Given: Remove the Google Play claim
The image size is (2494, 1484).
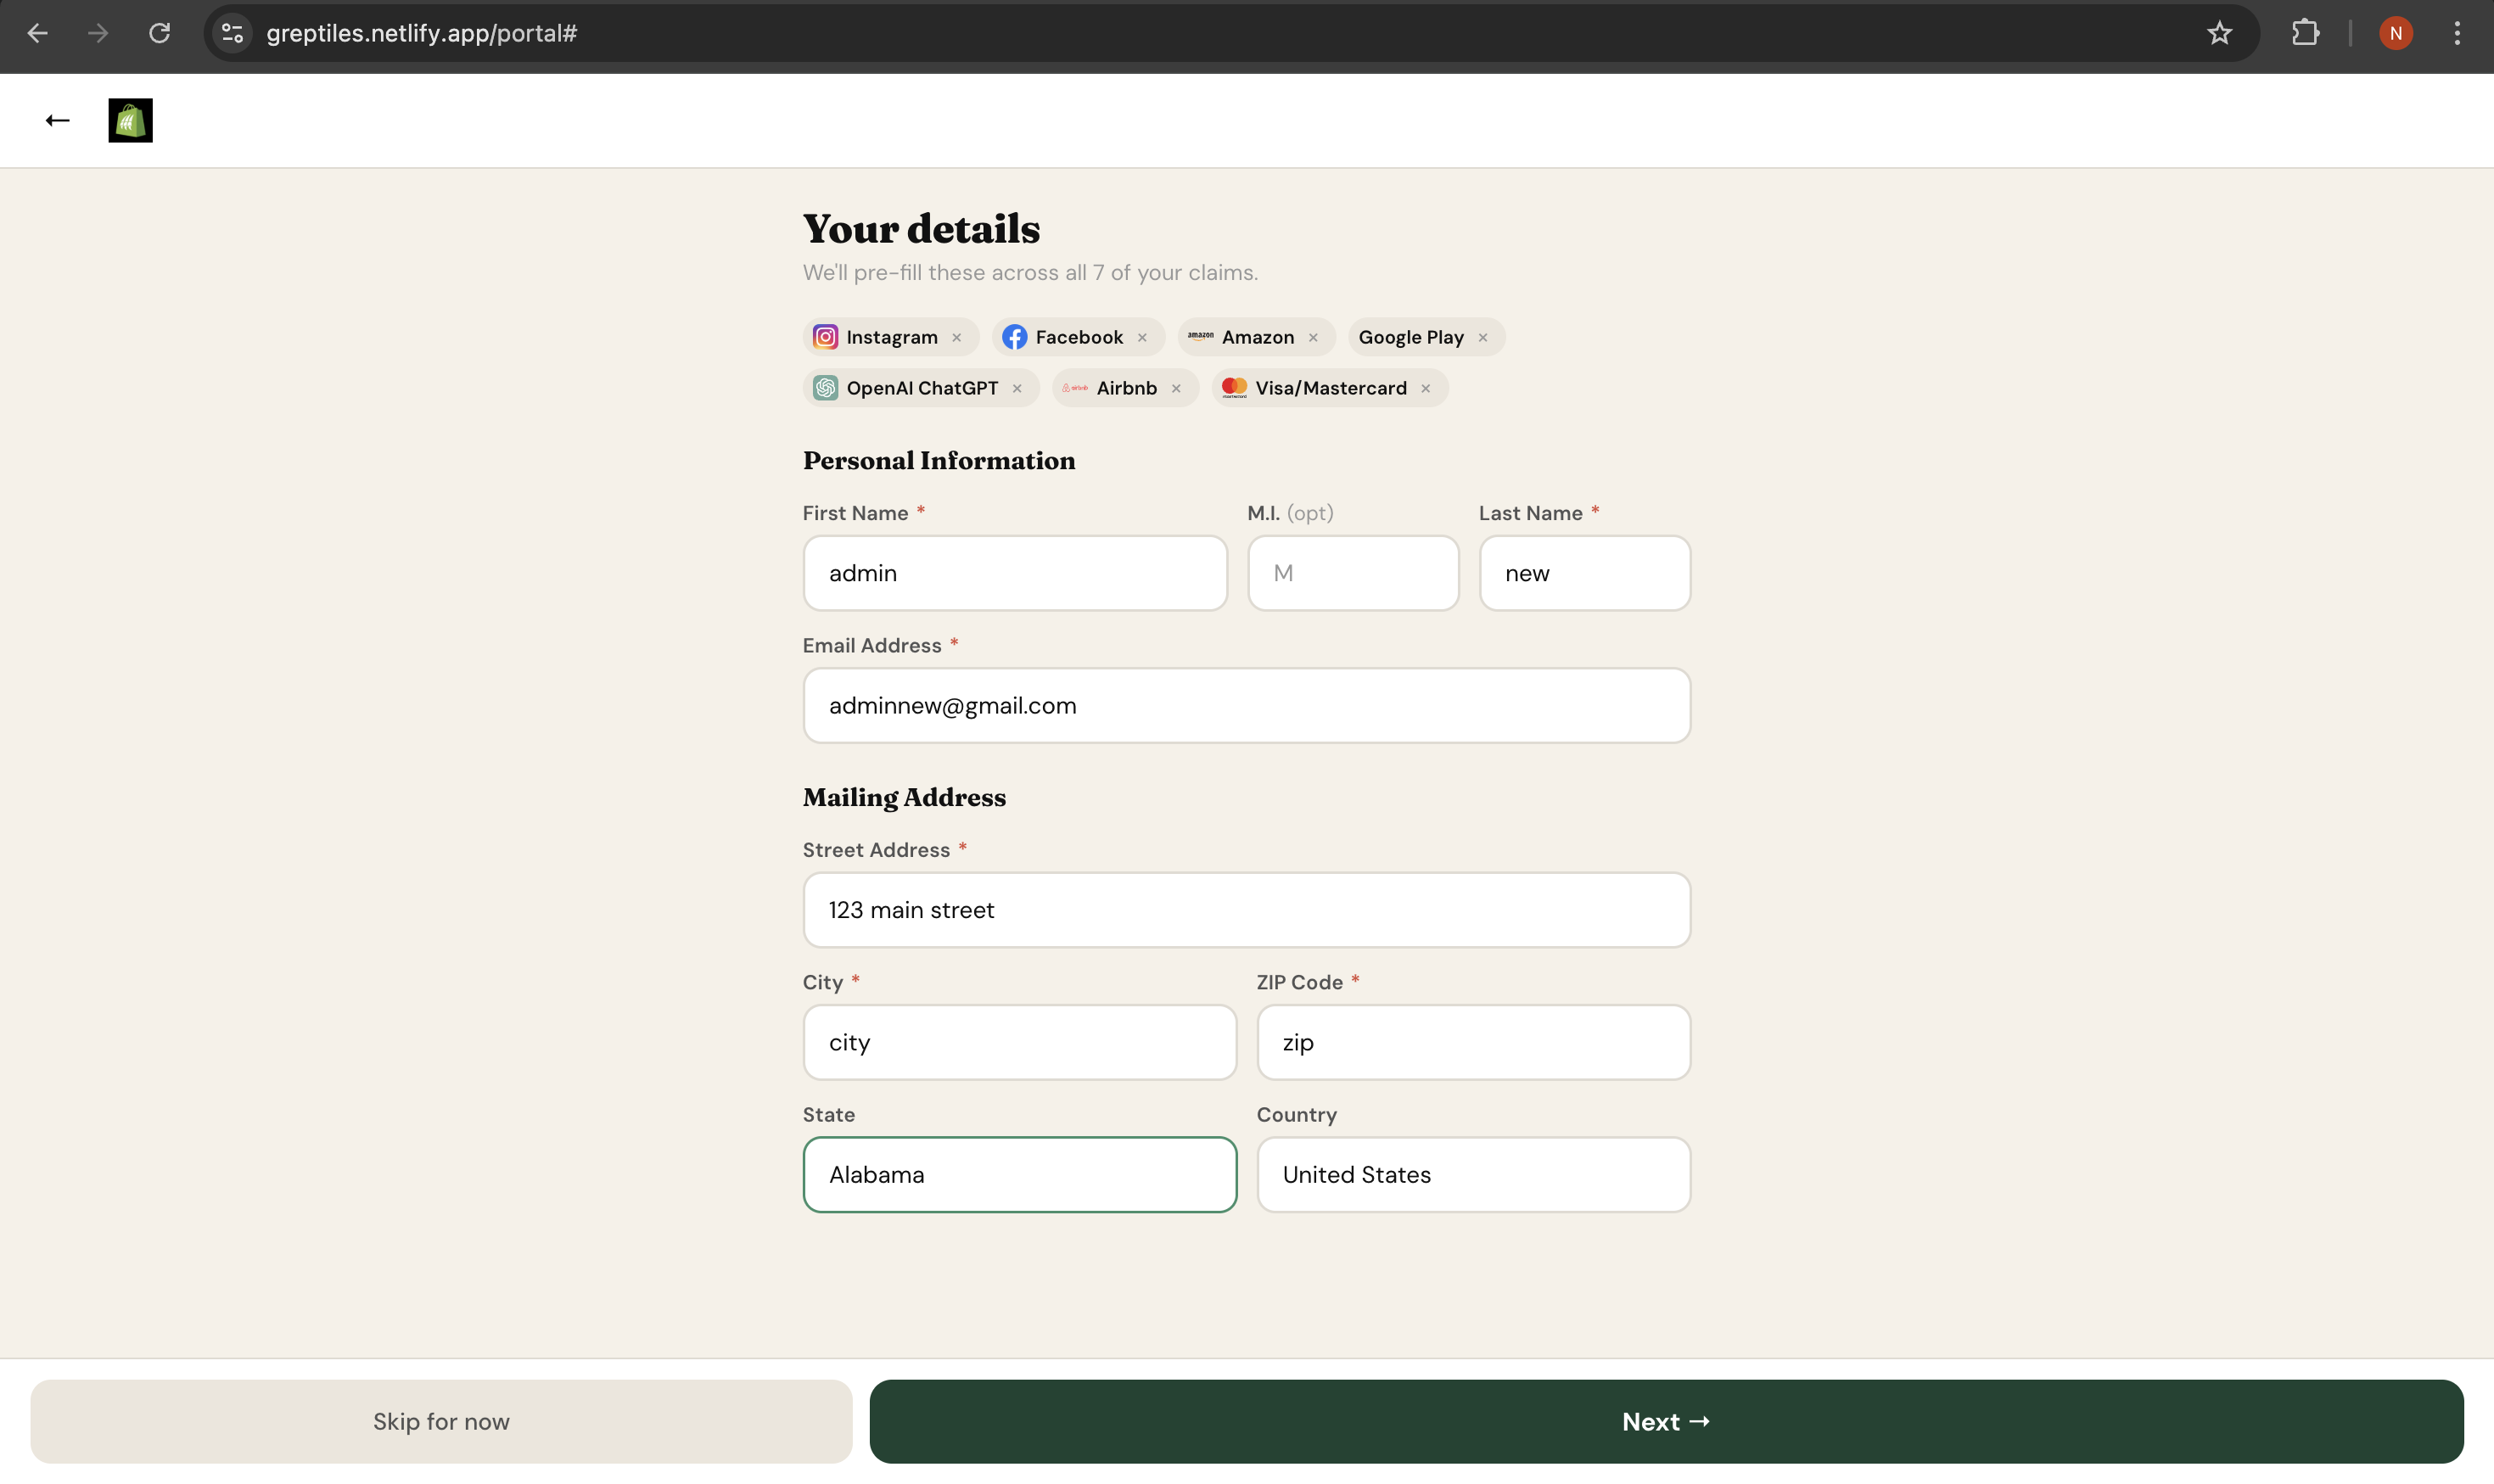Looking at the screenshot, I should click(x=1483, y=337).
